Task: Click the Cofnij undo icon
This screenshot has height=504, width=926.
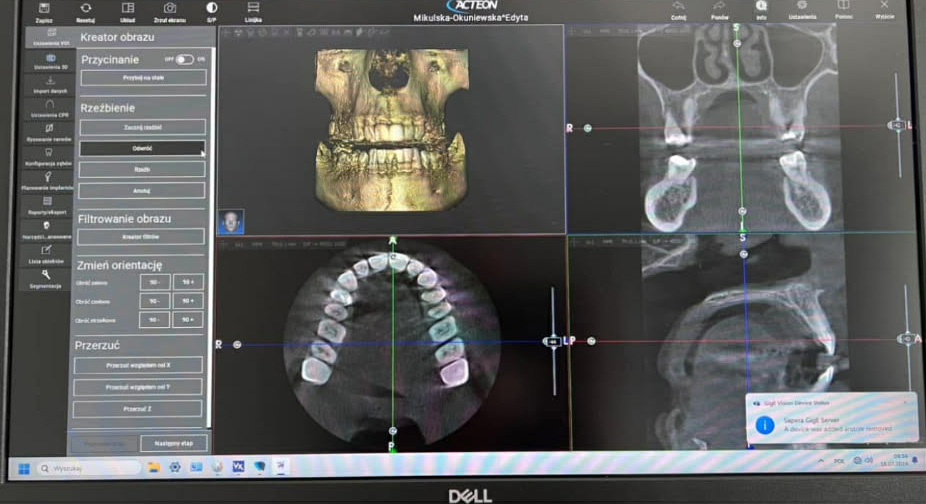Action: pyautogui.click(x=679, y=8)
